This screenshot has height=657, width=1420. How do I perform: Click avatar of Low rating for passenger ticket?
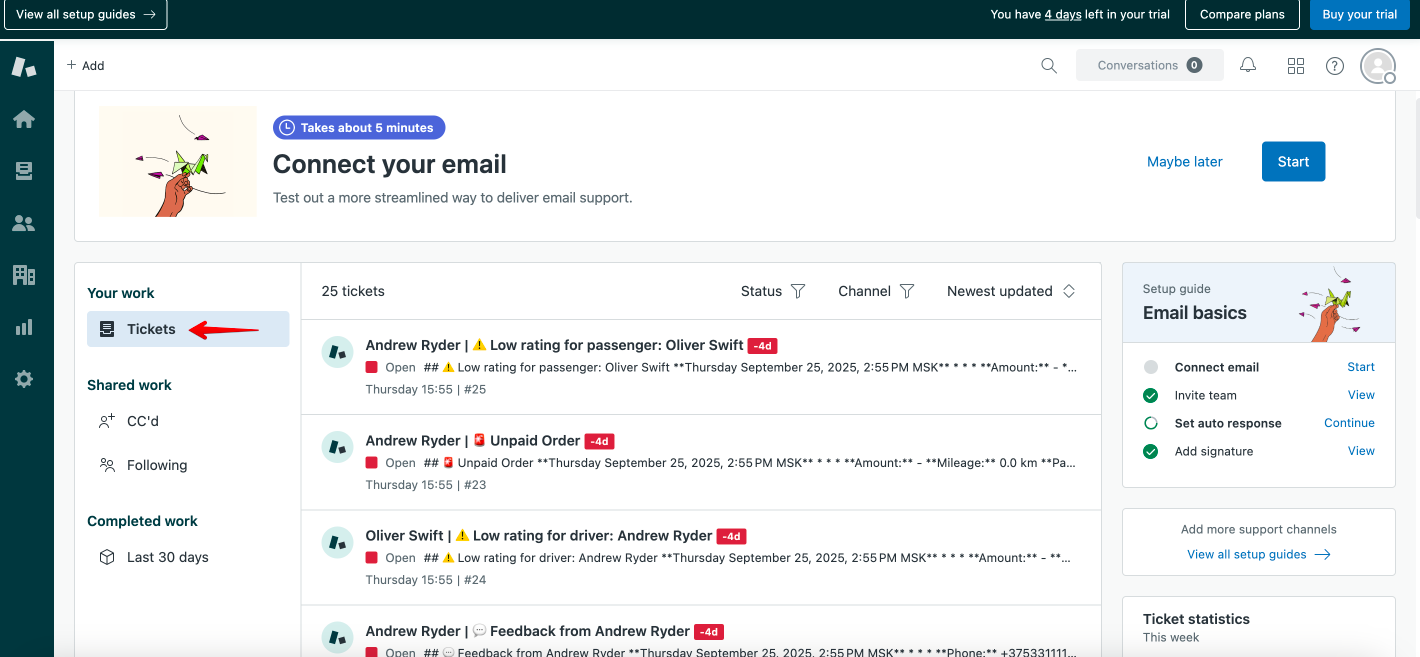point(337,352)
